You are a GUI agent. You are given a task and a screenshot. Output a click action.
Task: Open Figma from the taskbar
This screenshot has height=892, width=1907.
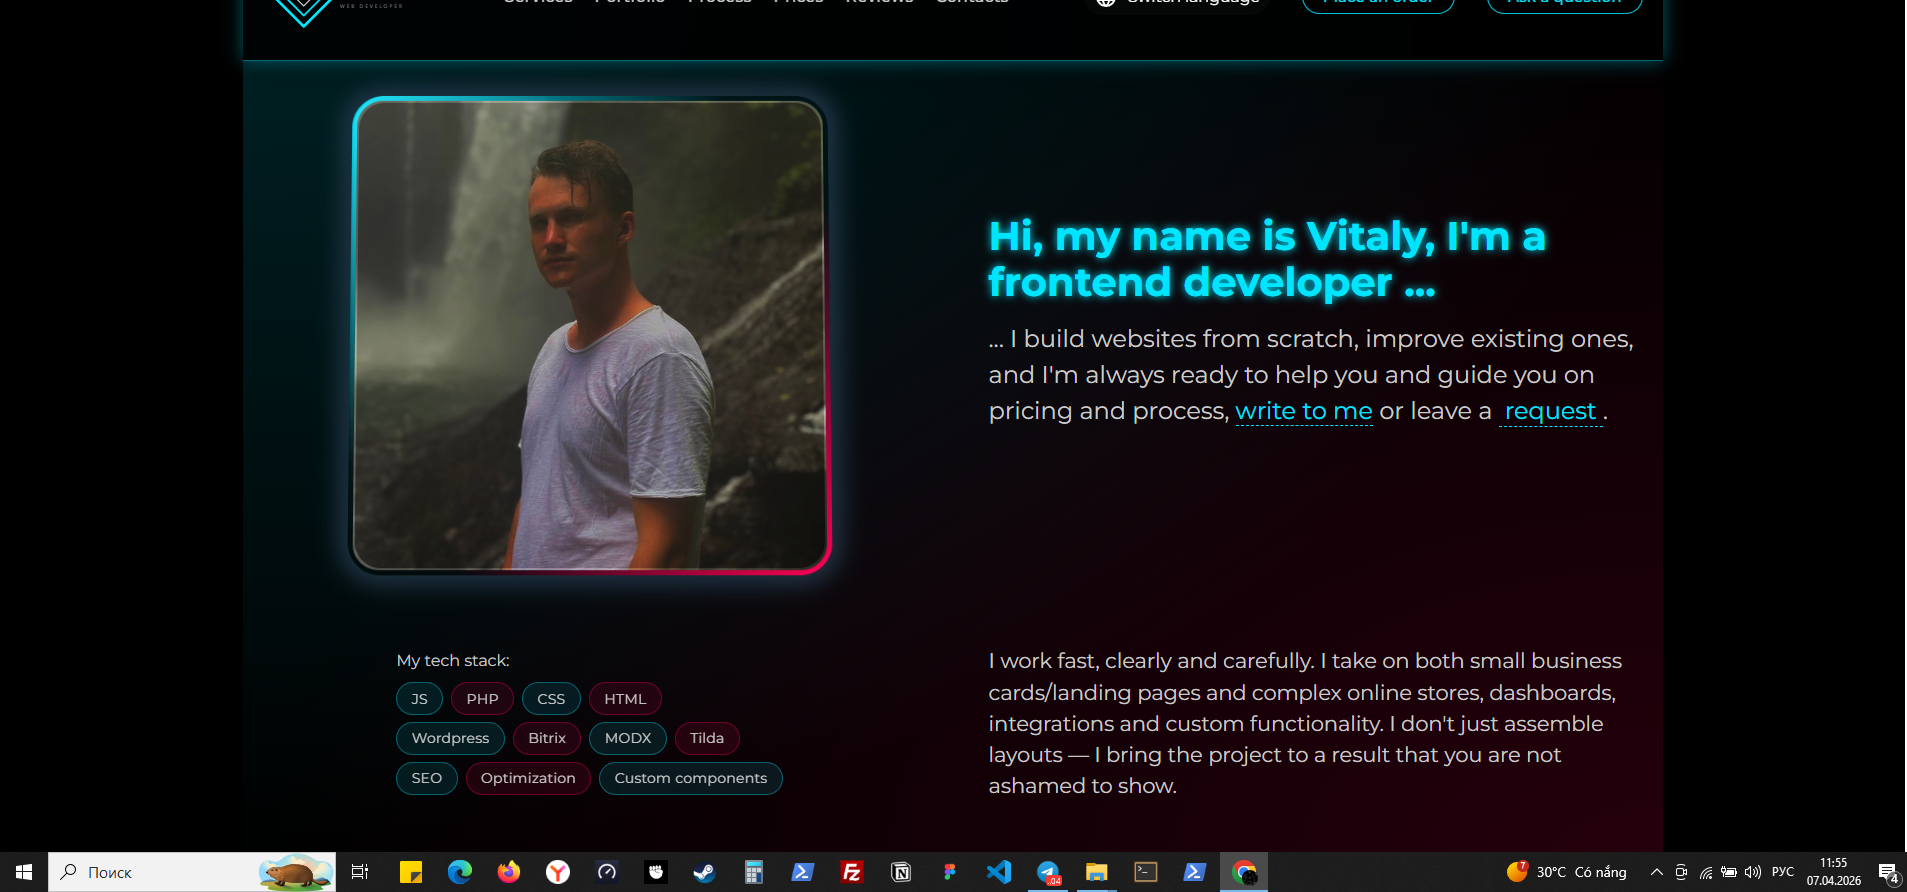[950, 872]
